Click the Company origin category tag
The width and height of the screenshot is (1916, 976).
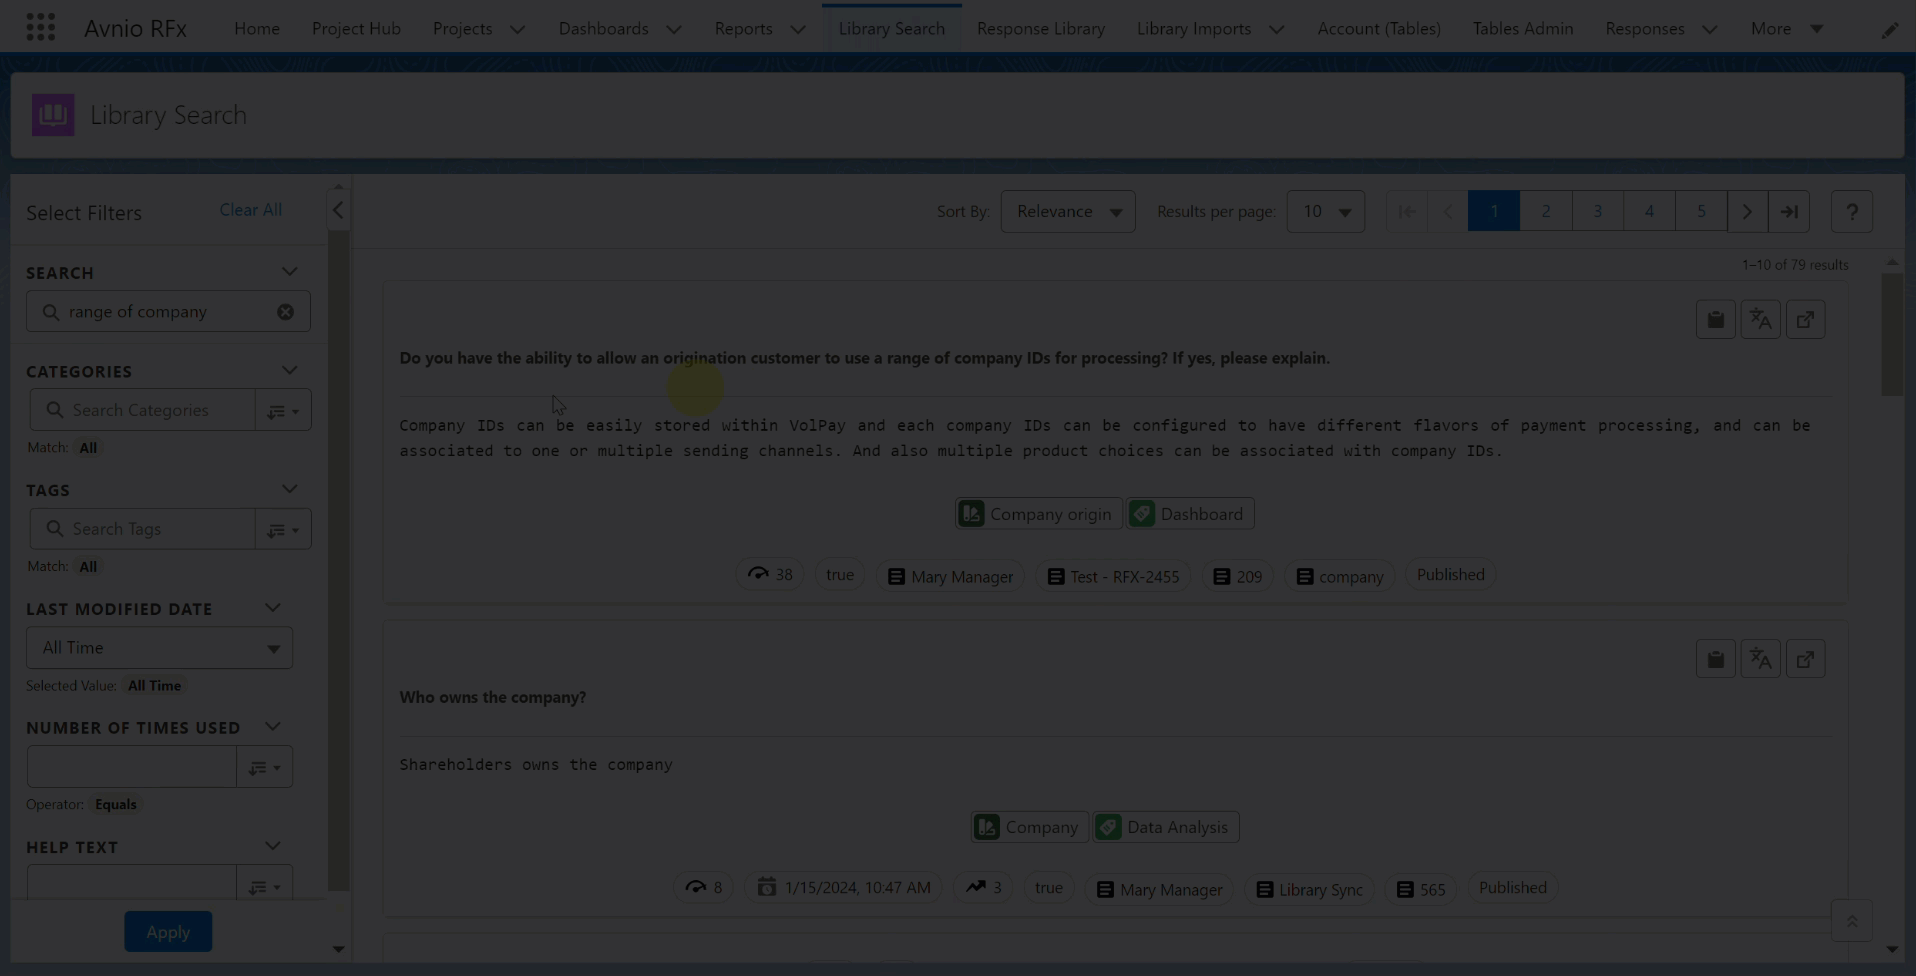(x=1037, y=514)
